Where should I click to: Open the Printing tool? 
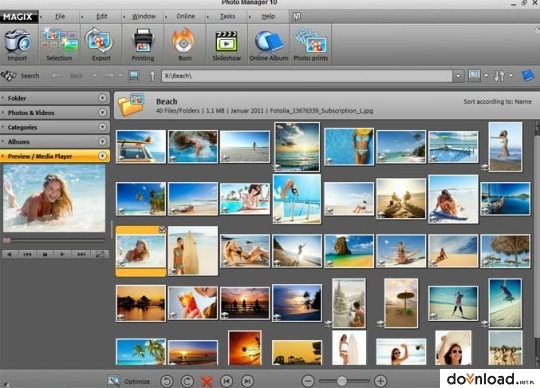point(143,45)
